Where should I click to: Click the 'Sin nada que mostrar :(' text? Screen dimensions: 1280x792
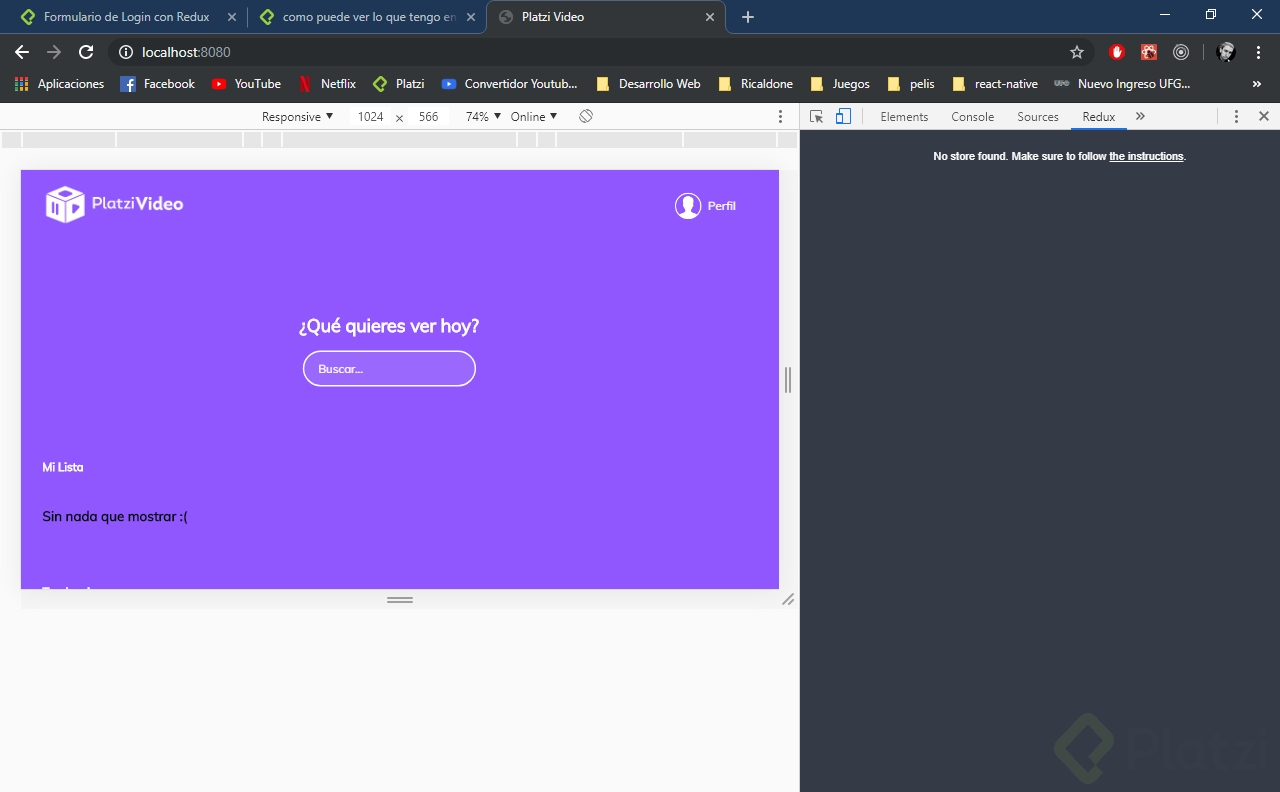click(115, 517)
